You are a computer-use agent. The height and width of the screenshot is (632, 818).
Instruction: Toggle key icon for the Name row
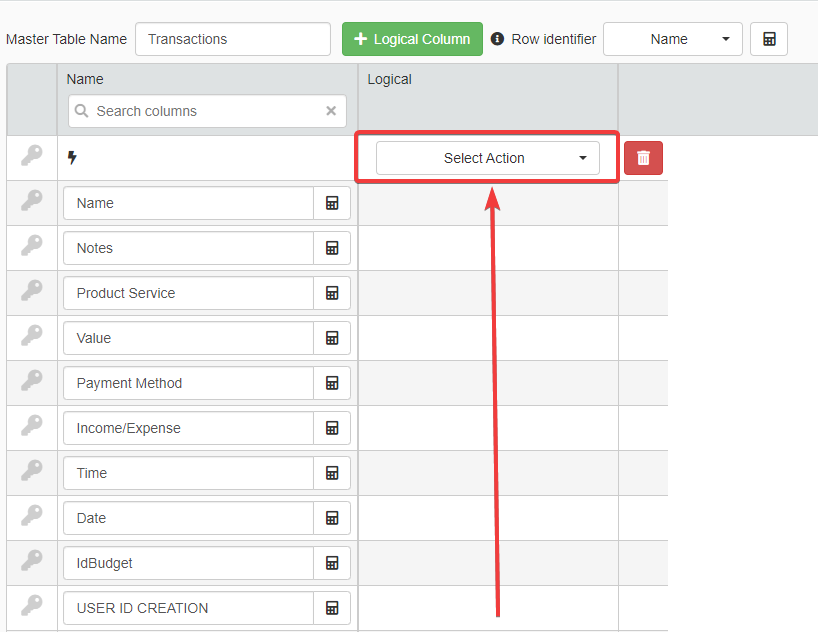[x=32, y=201]
